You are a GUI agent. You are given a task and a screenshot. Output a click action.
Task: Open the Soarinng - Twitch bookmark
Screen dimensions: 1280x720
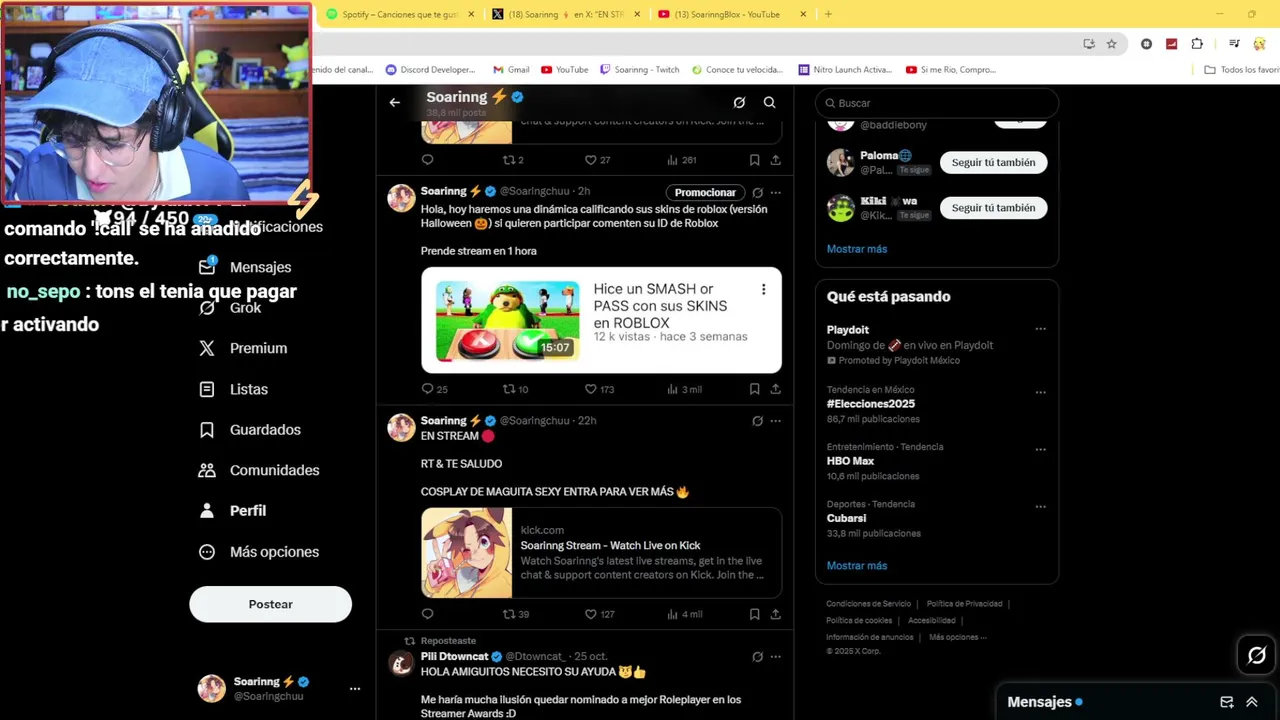pos(640,70)
